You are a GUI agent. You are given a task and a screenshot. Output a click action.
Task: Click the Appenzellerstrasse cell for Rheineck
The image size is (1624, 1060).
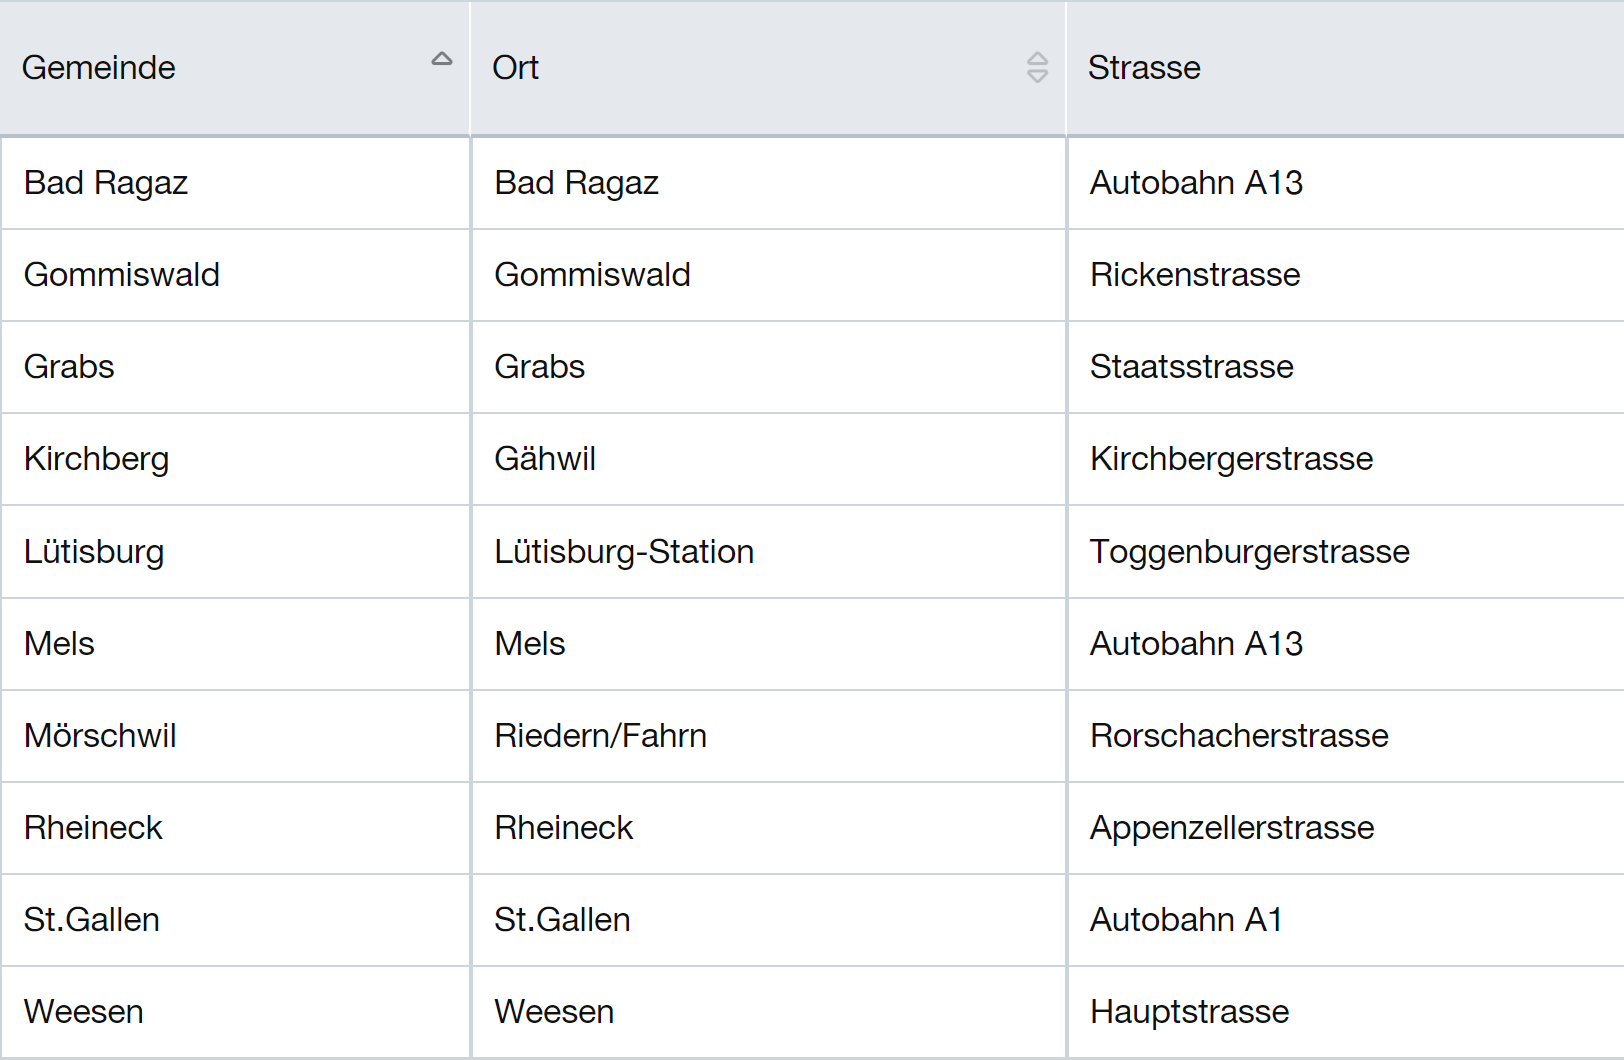coord(1232,827)
